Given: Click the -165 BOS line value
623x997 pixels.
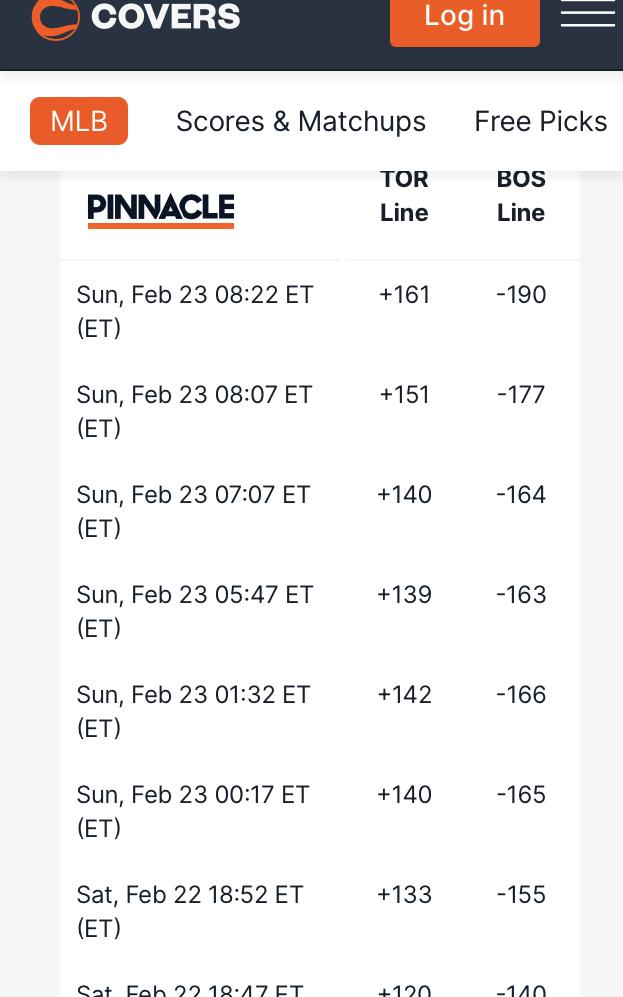Looking at the screenshot, I should tap(521, 795).
